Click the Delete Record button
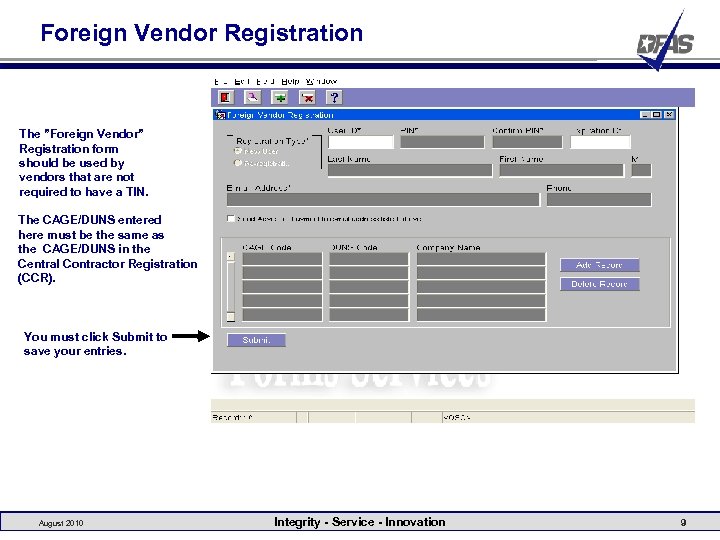 (600, 284)
